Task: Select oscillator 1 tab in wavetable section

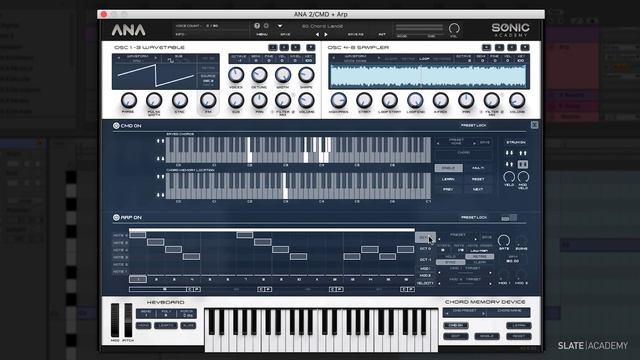Action: coord(273,47)
